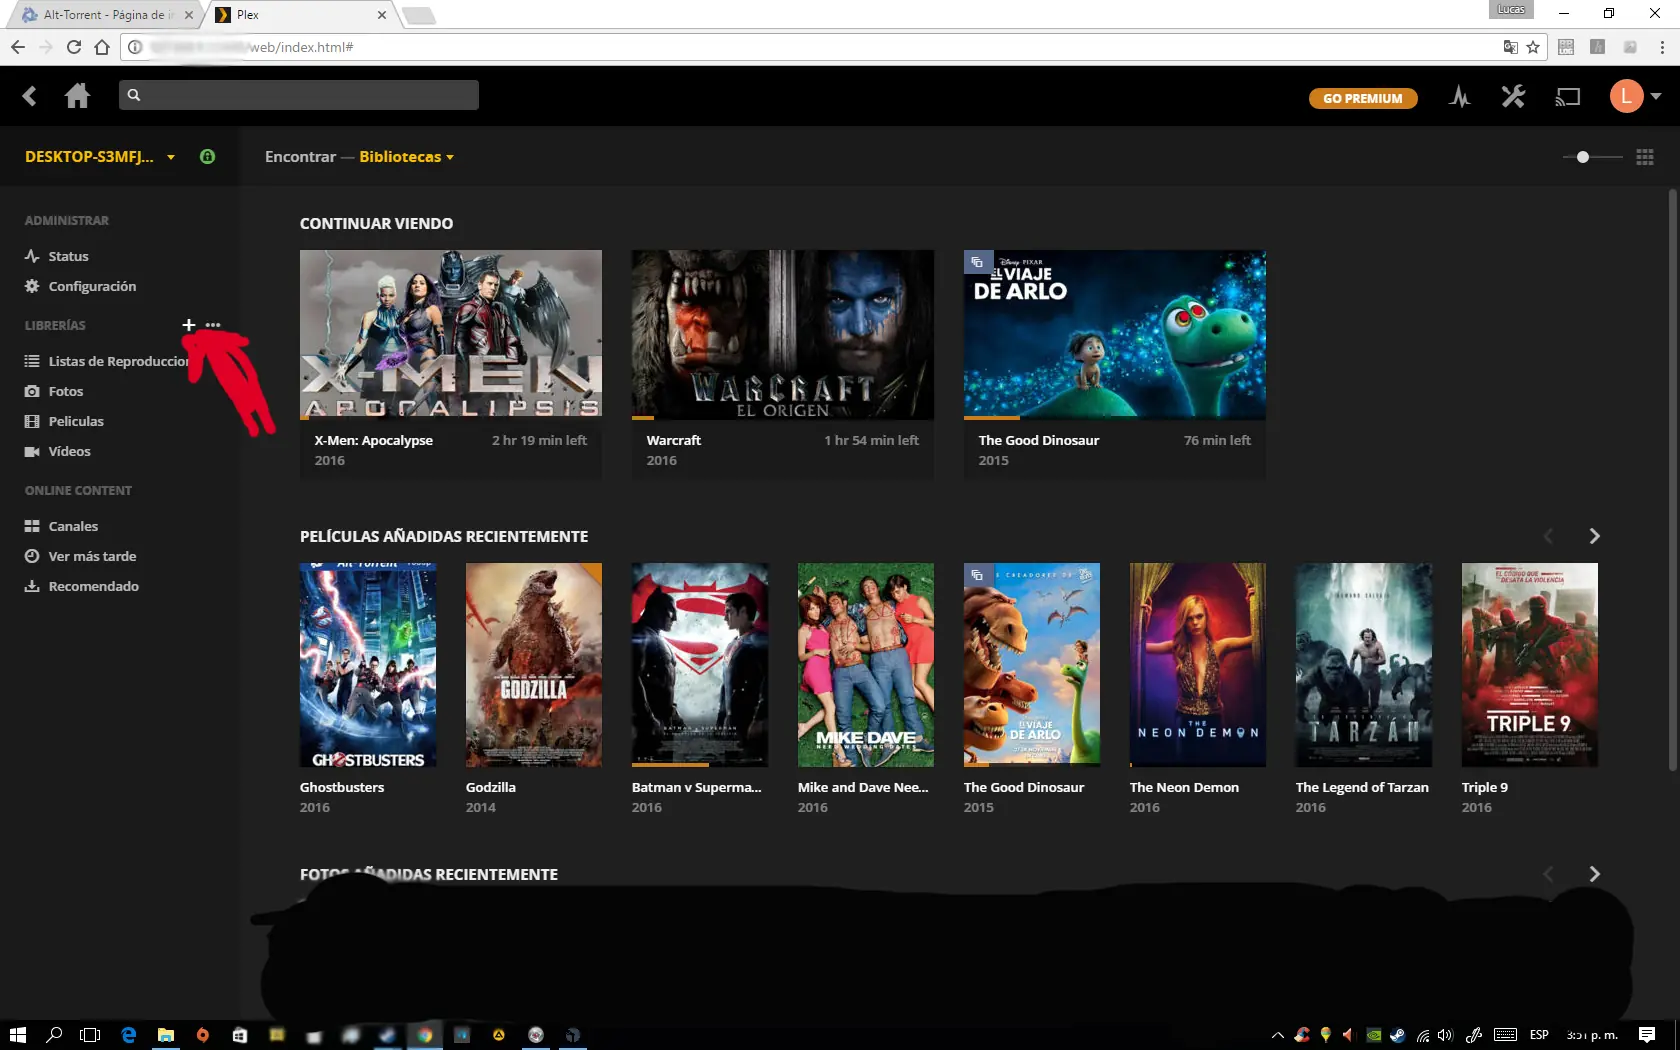Expand the Bibliotecas dropdown
The image size is (1680, 1050).
pyautogui.click(x=407, y=157)
